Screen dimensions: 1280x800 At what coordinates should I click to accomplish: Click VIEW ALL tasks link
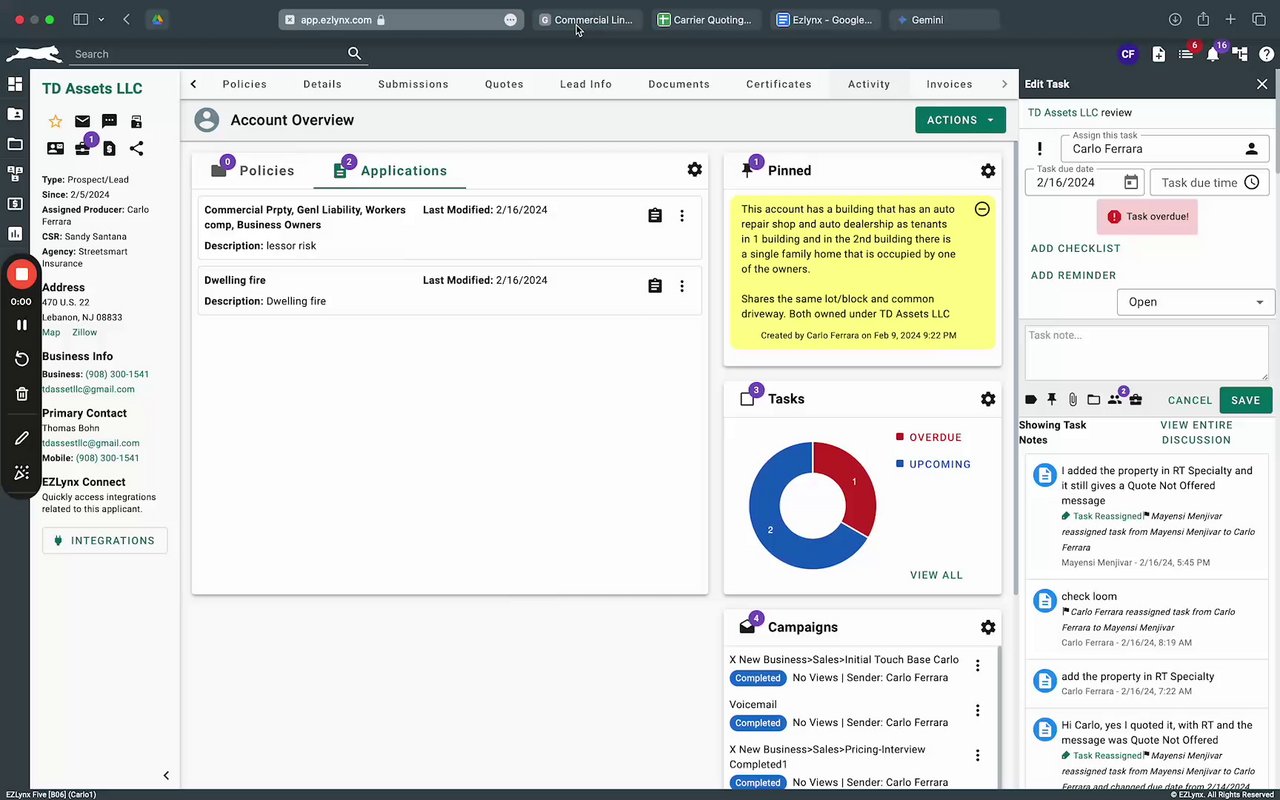click(936, 575)
